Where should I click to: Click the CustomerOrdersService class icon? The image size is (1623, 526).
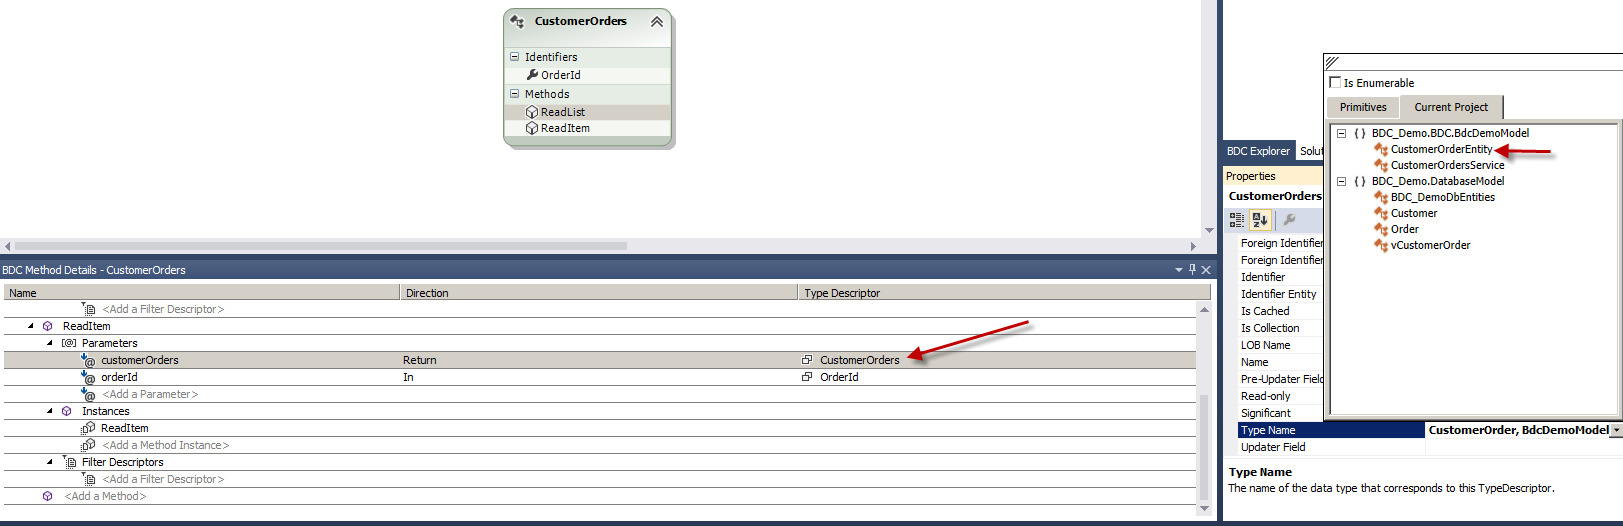[1381, 165]
